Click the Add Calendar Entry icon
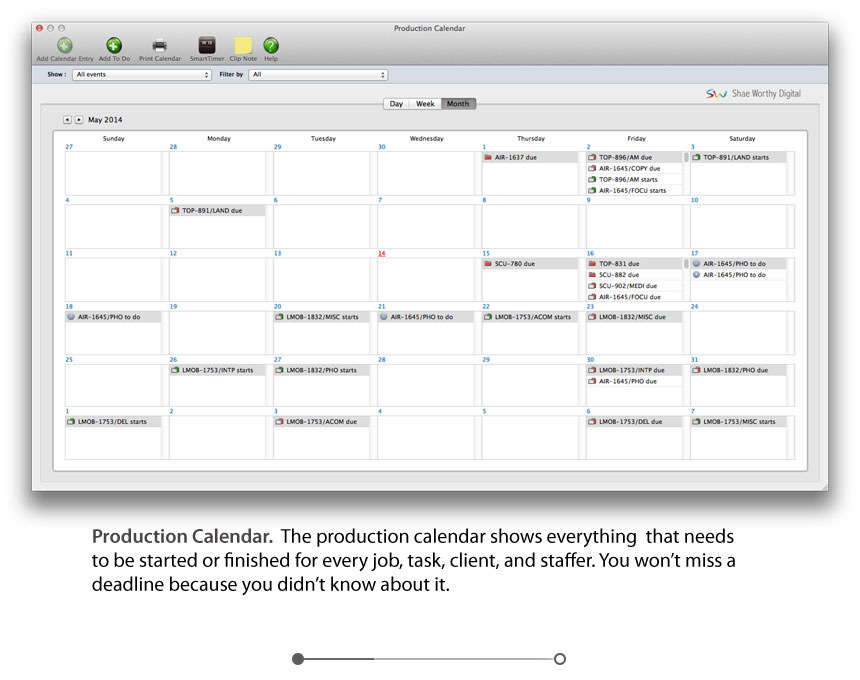 pos(64,45)
